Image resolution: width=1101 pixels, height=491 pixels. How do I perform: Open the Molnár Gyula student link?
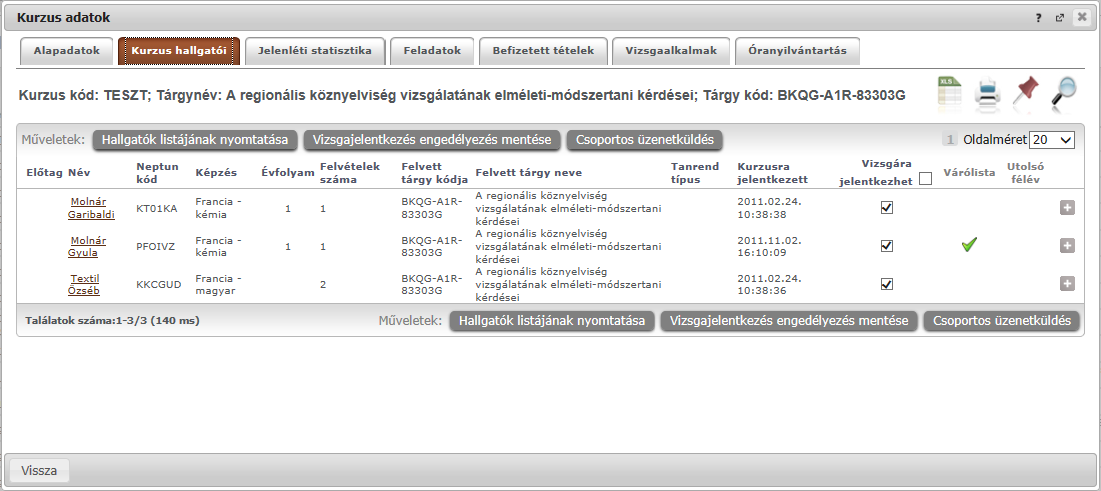88,246
